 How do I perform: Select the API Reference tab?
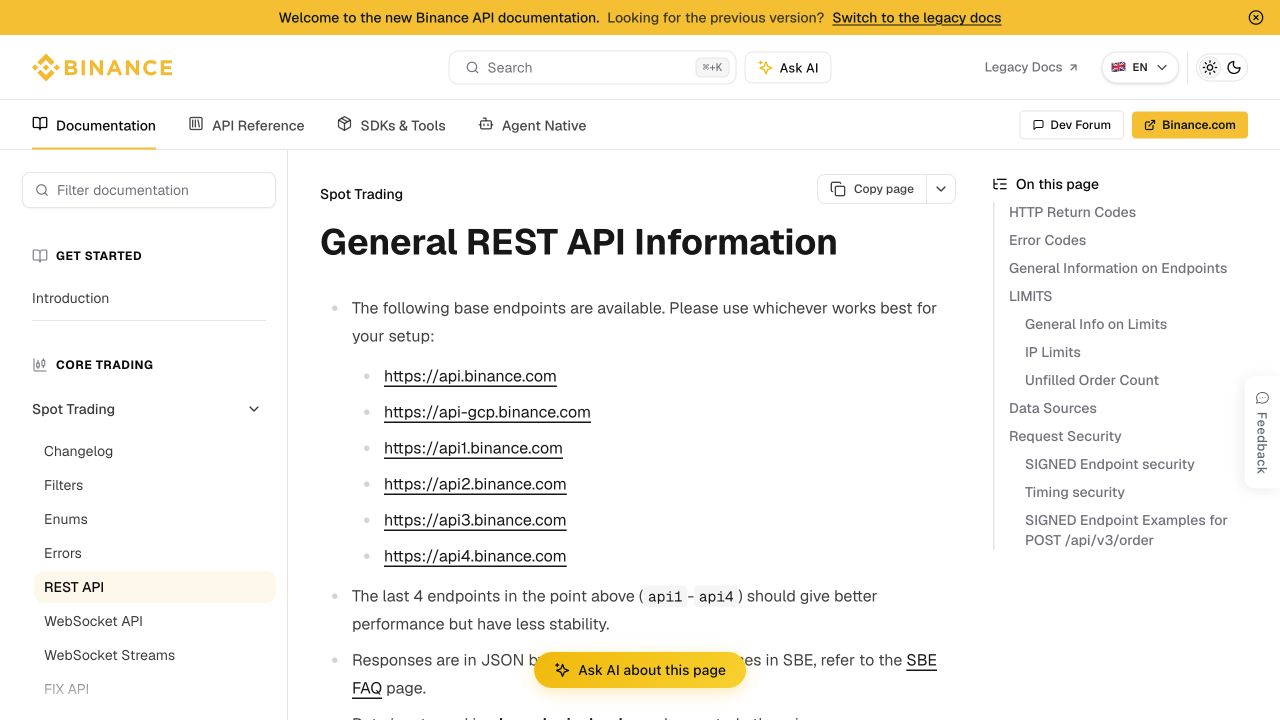pyautogui.click(x=246, y=125)
